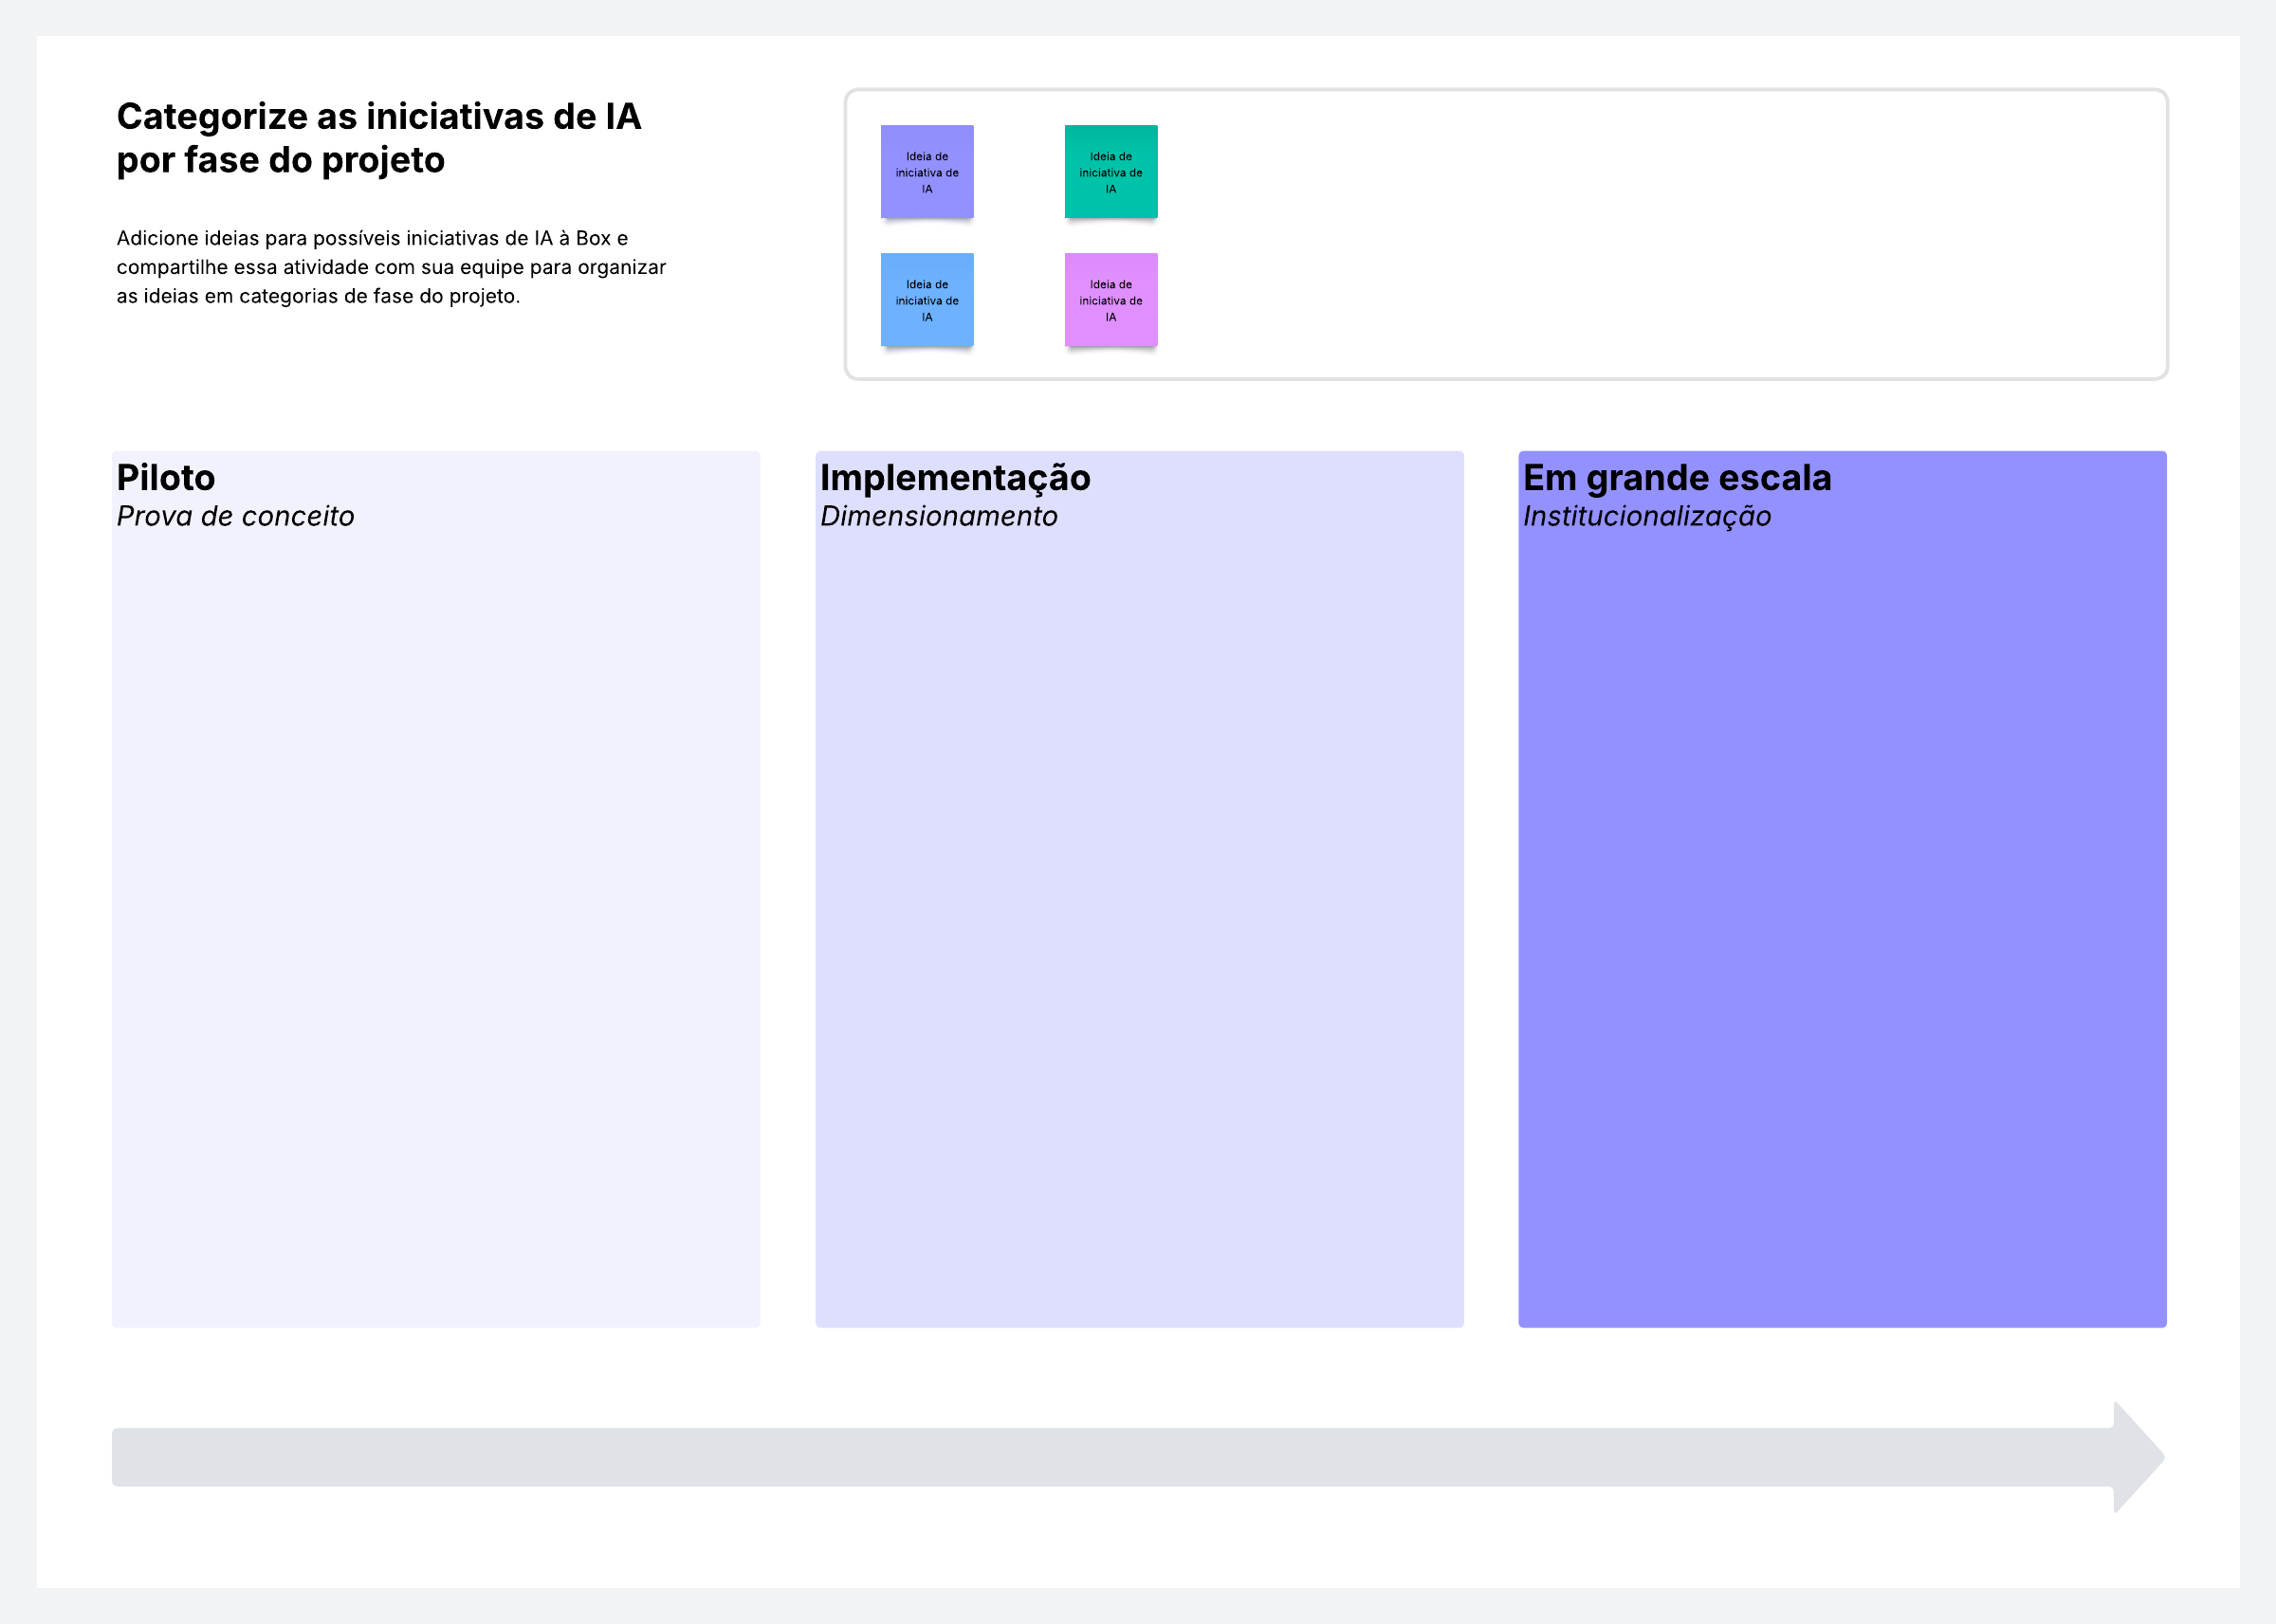Click the 'Piloto' column heading

pyautogui.click(x=166, y=478)
